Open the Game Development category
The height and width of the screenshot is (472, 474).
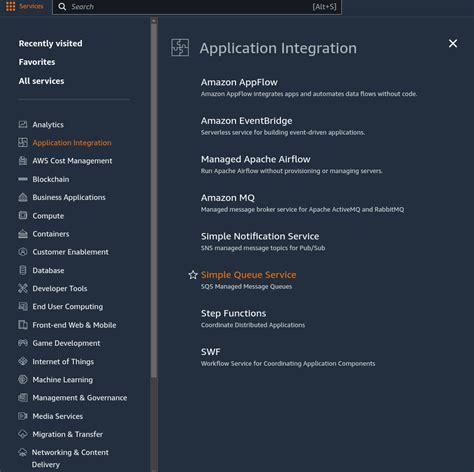66,343
